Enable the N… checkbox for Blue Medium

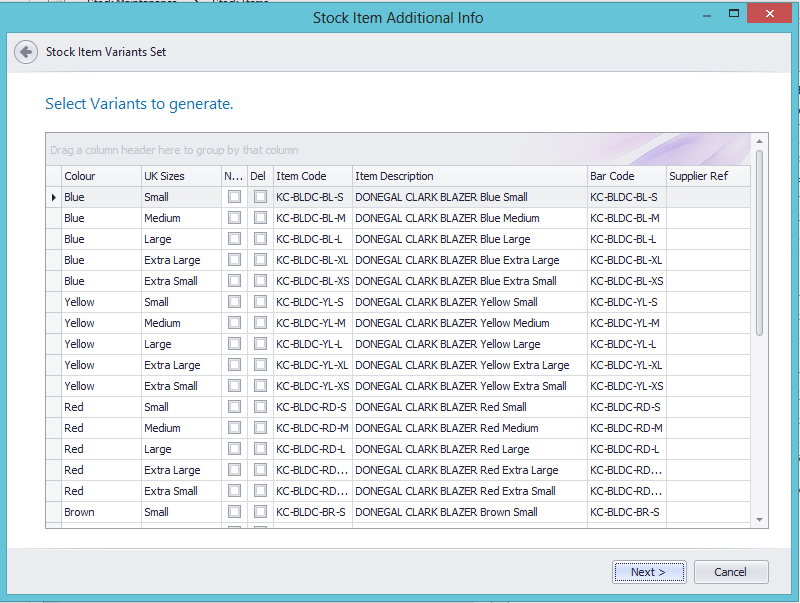point(234,218)
